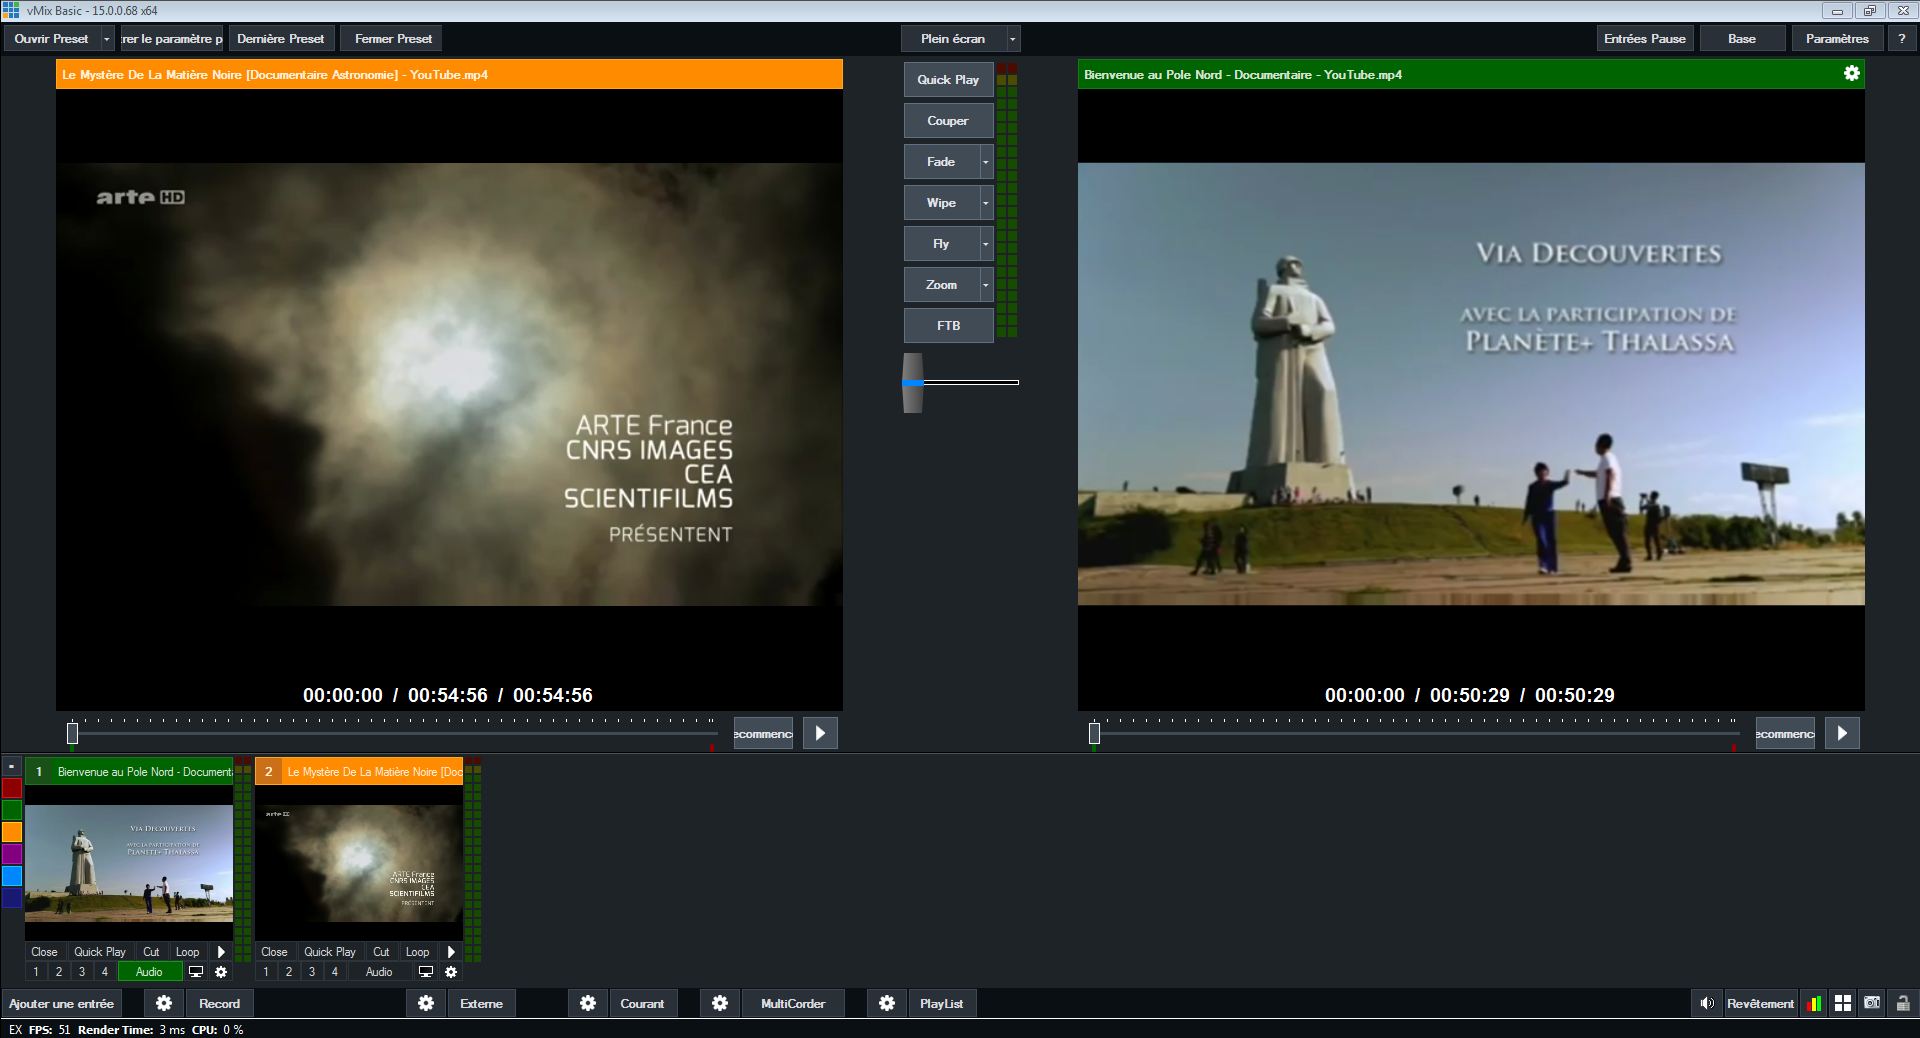Screen dimensions: 1920x1038
Task: Open the gear settings beside Courant
Action: [x=588, y=1003]
